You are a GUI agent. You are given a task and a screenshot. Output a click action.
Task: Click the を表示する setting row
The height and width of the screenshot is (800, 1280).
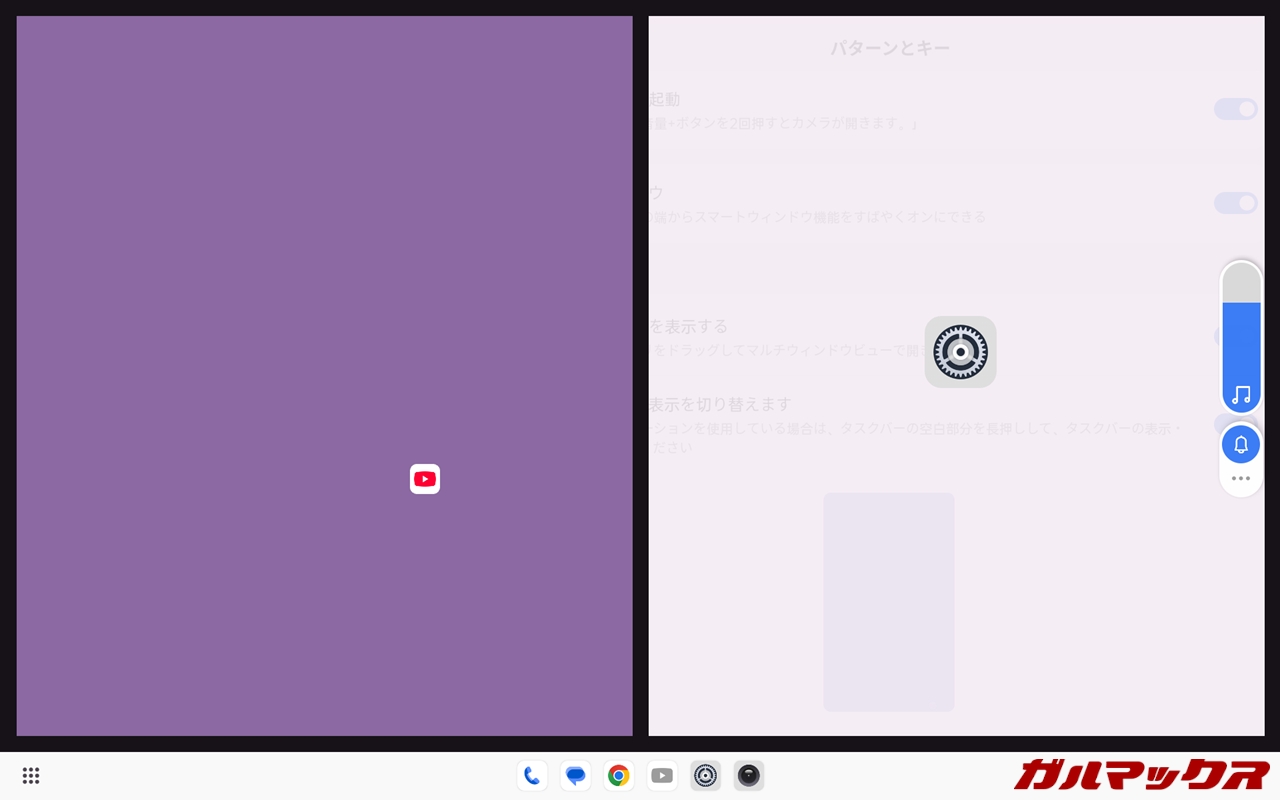900,337
